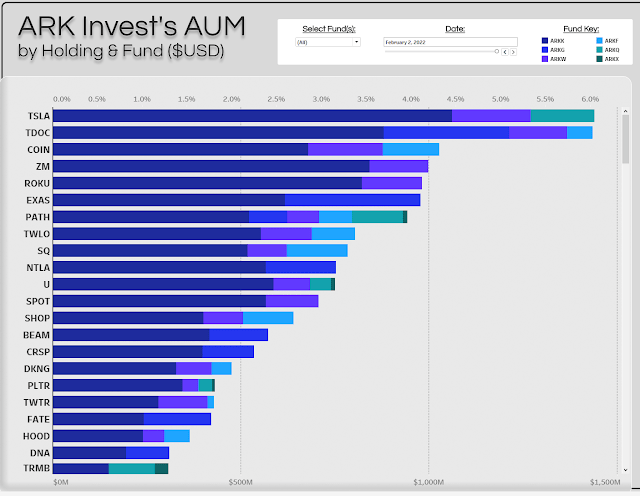Open the Select Fund(s) dropdown

[328, 42]
